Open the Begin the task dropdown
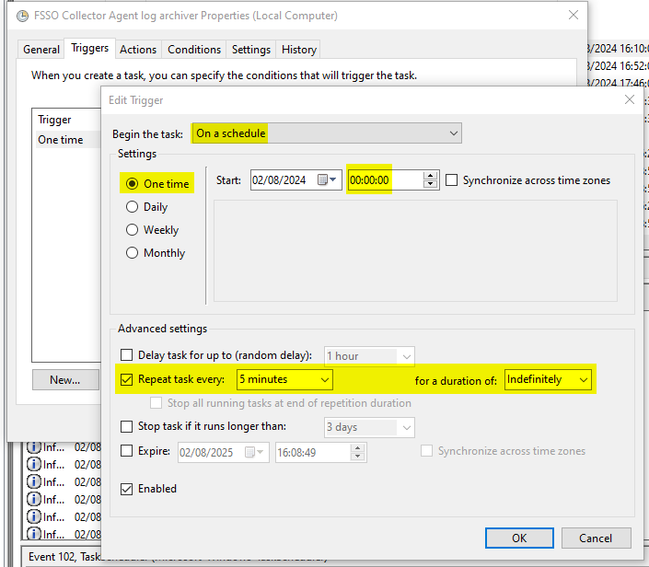This screenshot has height=567, width=649. [327, 133]
